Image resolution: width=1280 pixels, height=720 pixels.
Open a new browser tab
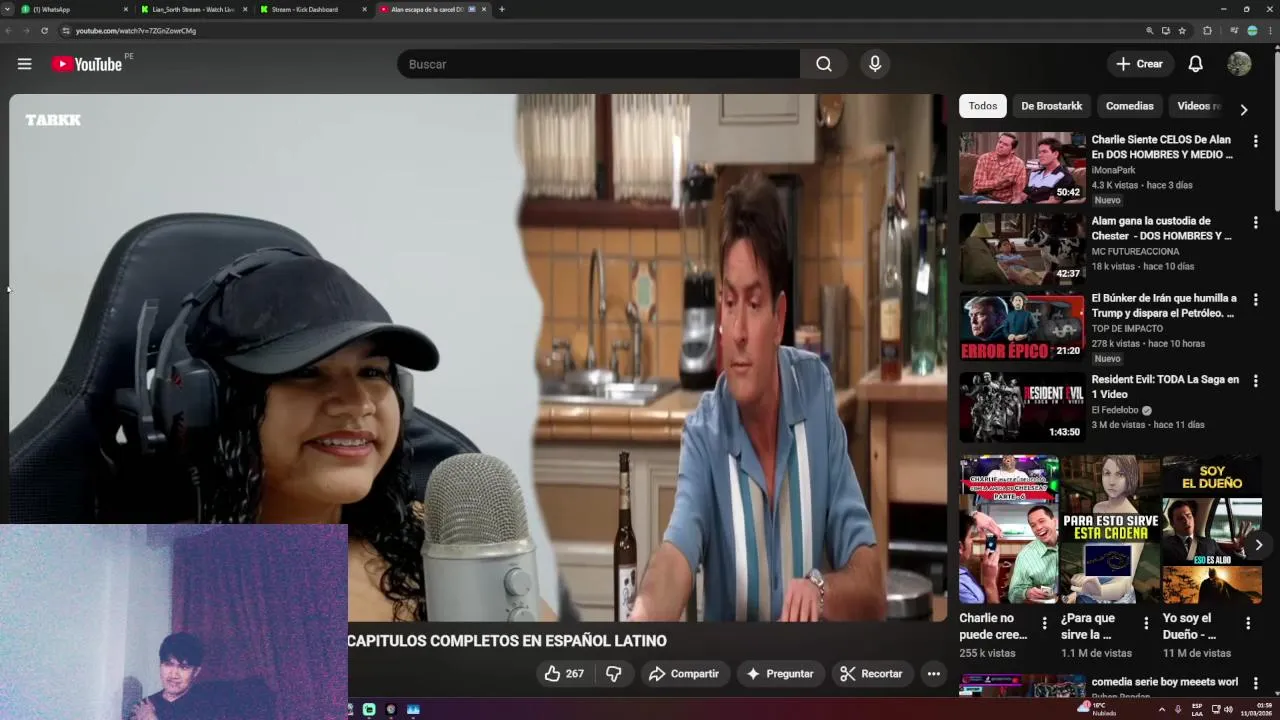(x=502, y=9)
